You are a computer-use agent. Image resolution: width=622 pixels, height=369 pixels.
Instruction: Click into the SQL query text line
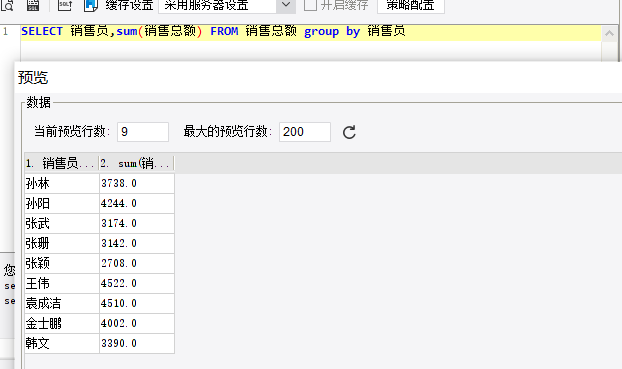[311, 32]
